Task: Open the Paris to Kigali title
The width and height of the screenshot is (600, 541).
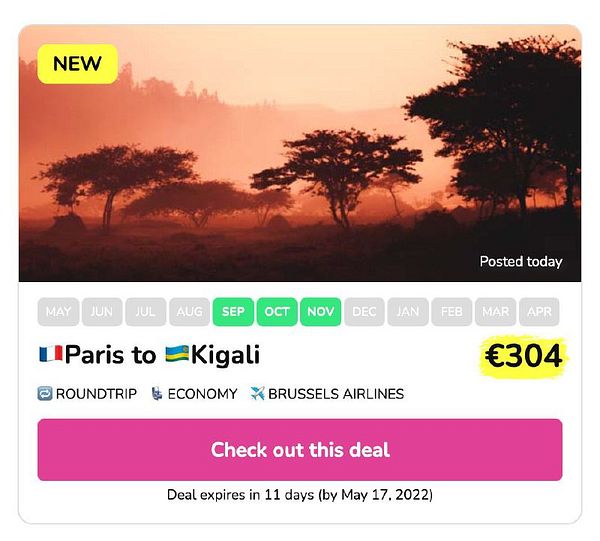Action: [x=150, y=355]
